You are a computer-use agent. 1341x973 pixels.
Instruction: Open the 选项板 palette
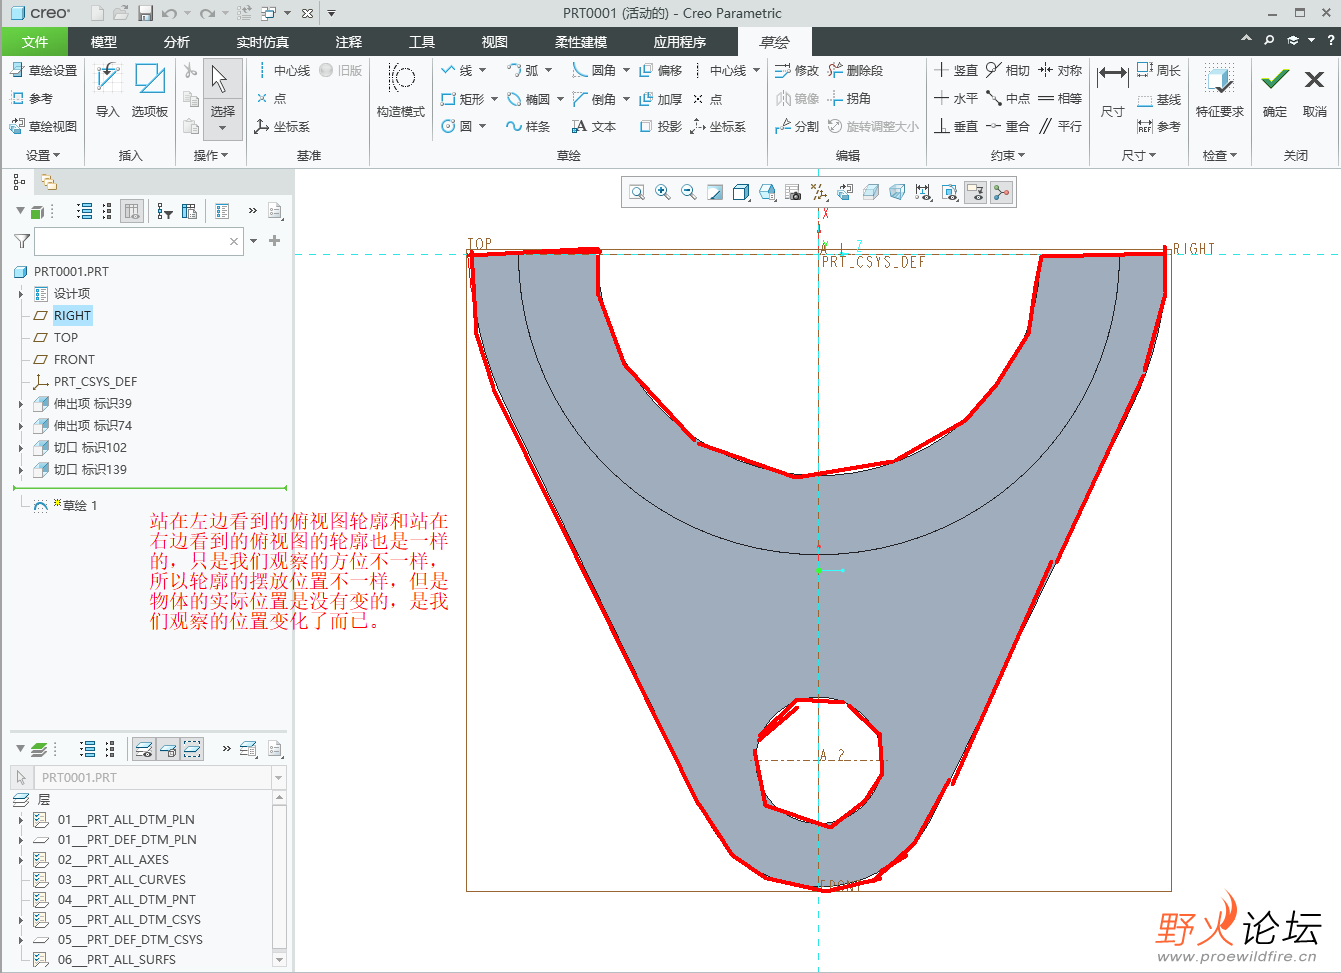point(150,90)
